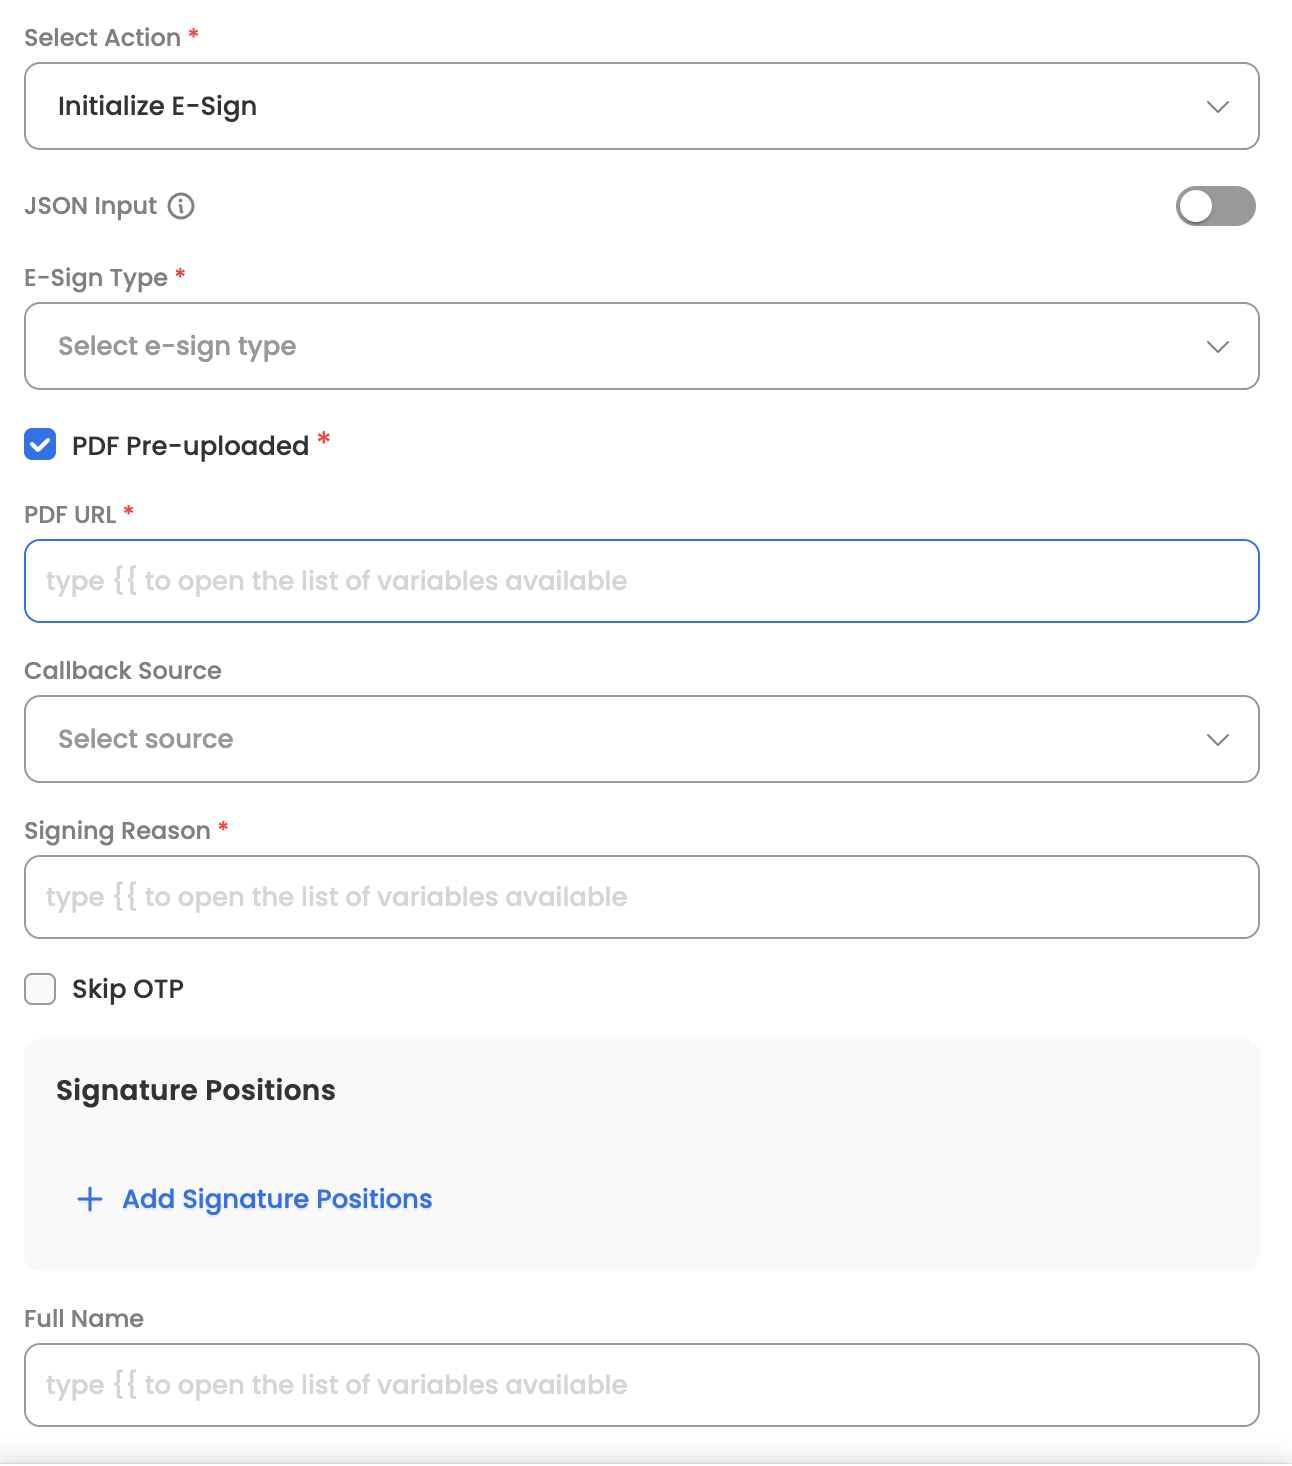Toggle the JSON Input switch on
This screenshot has height=1466, width=1292.
coord(1215,206)
